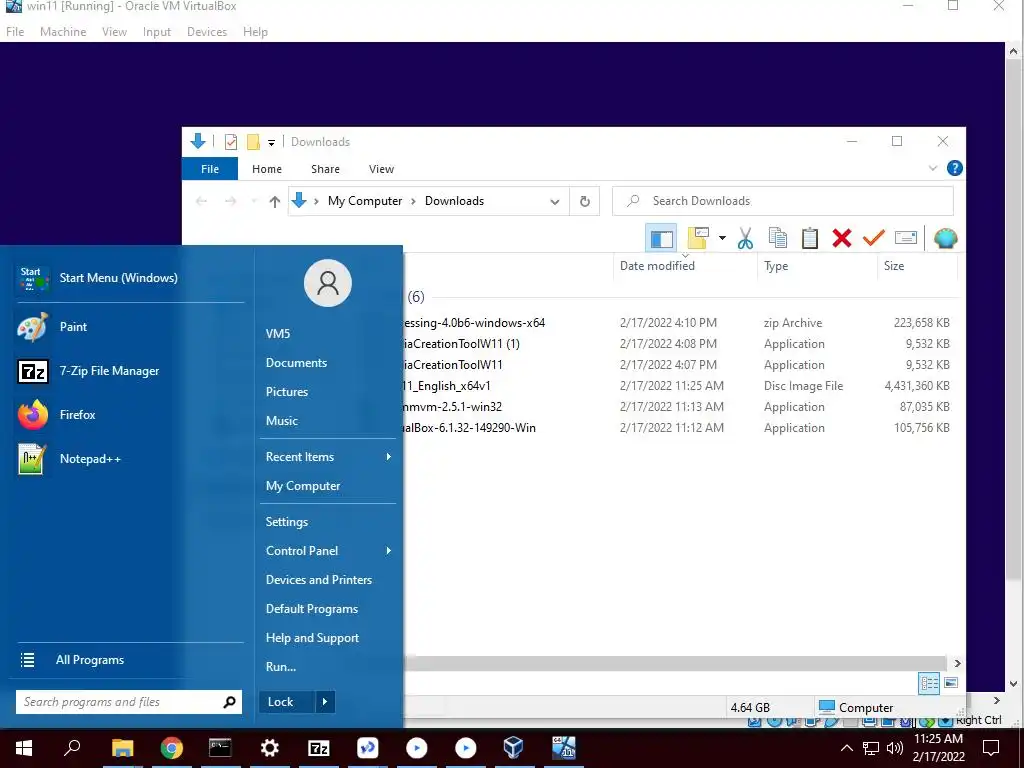The height and width of the screenshot is (768, 1024).
Task: Click the envelope Email icon in toolbar
Action: coord(905,238)
